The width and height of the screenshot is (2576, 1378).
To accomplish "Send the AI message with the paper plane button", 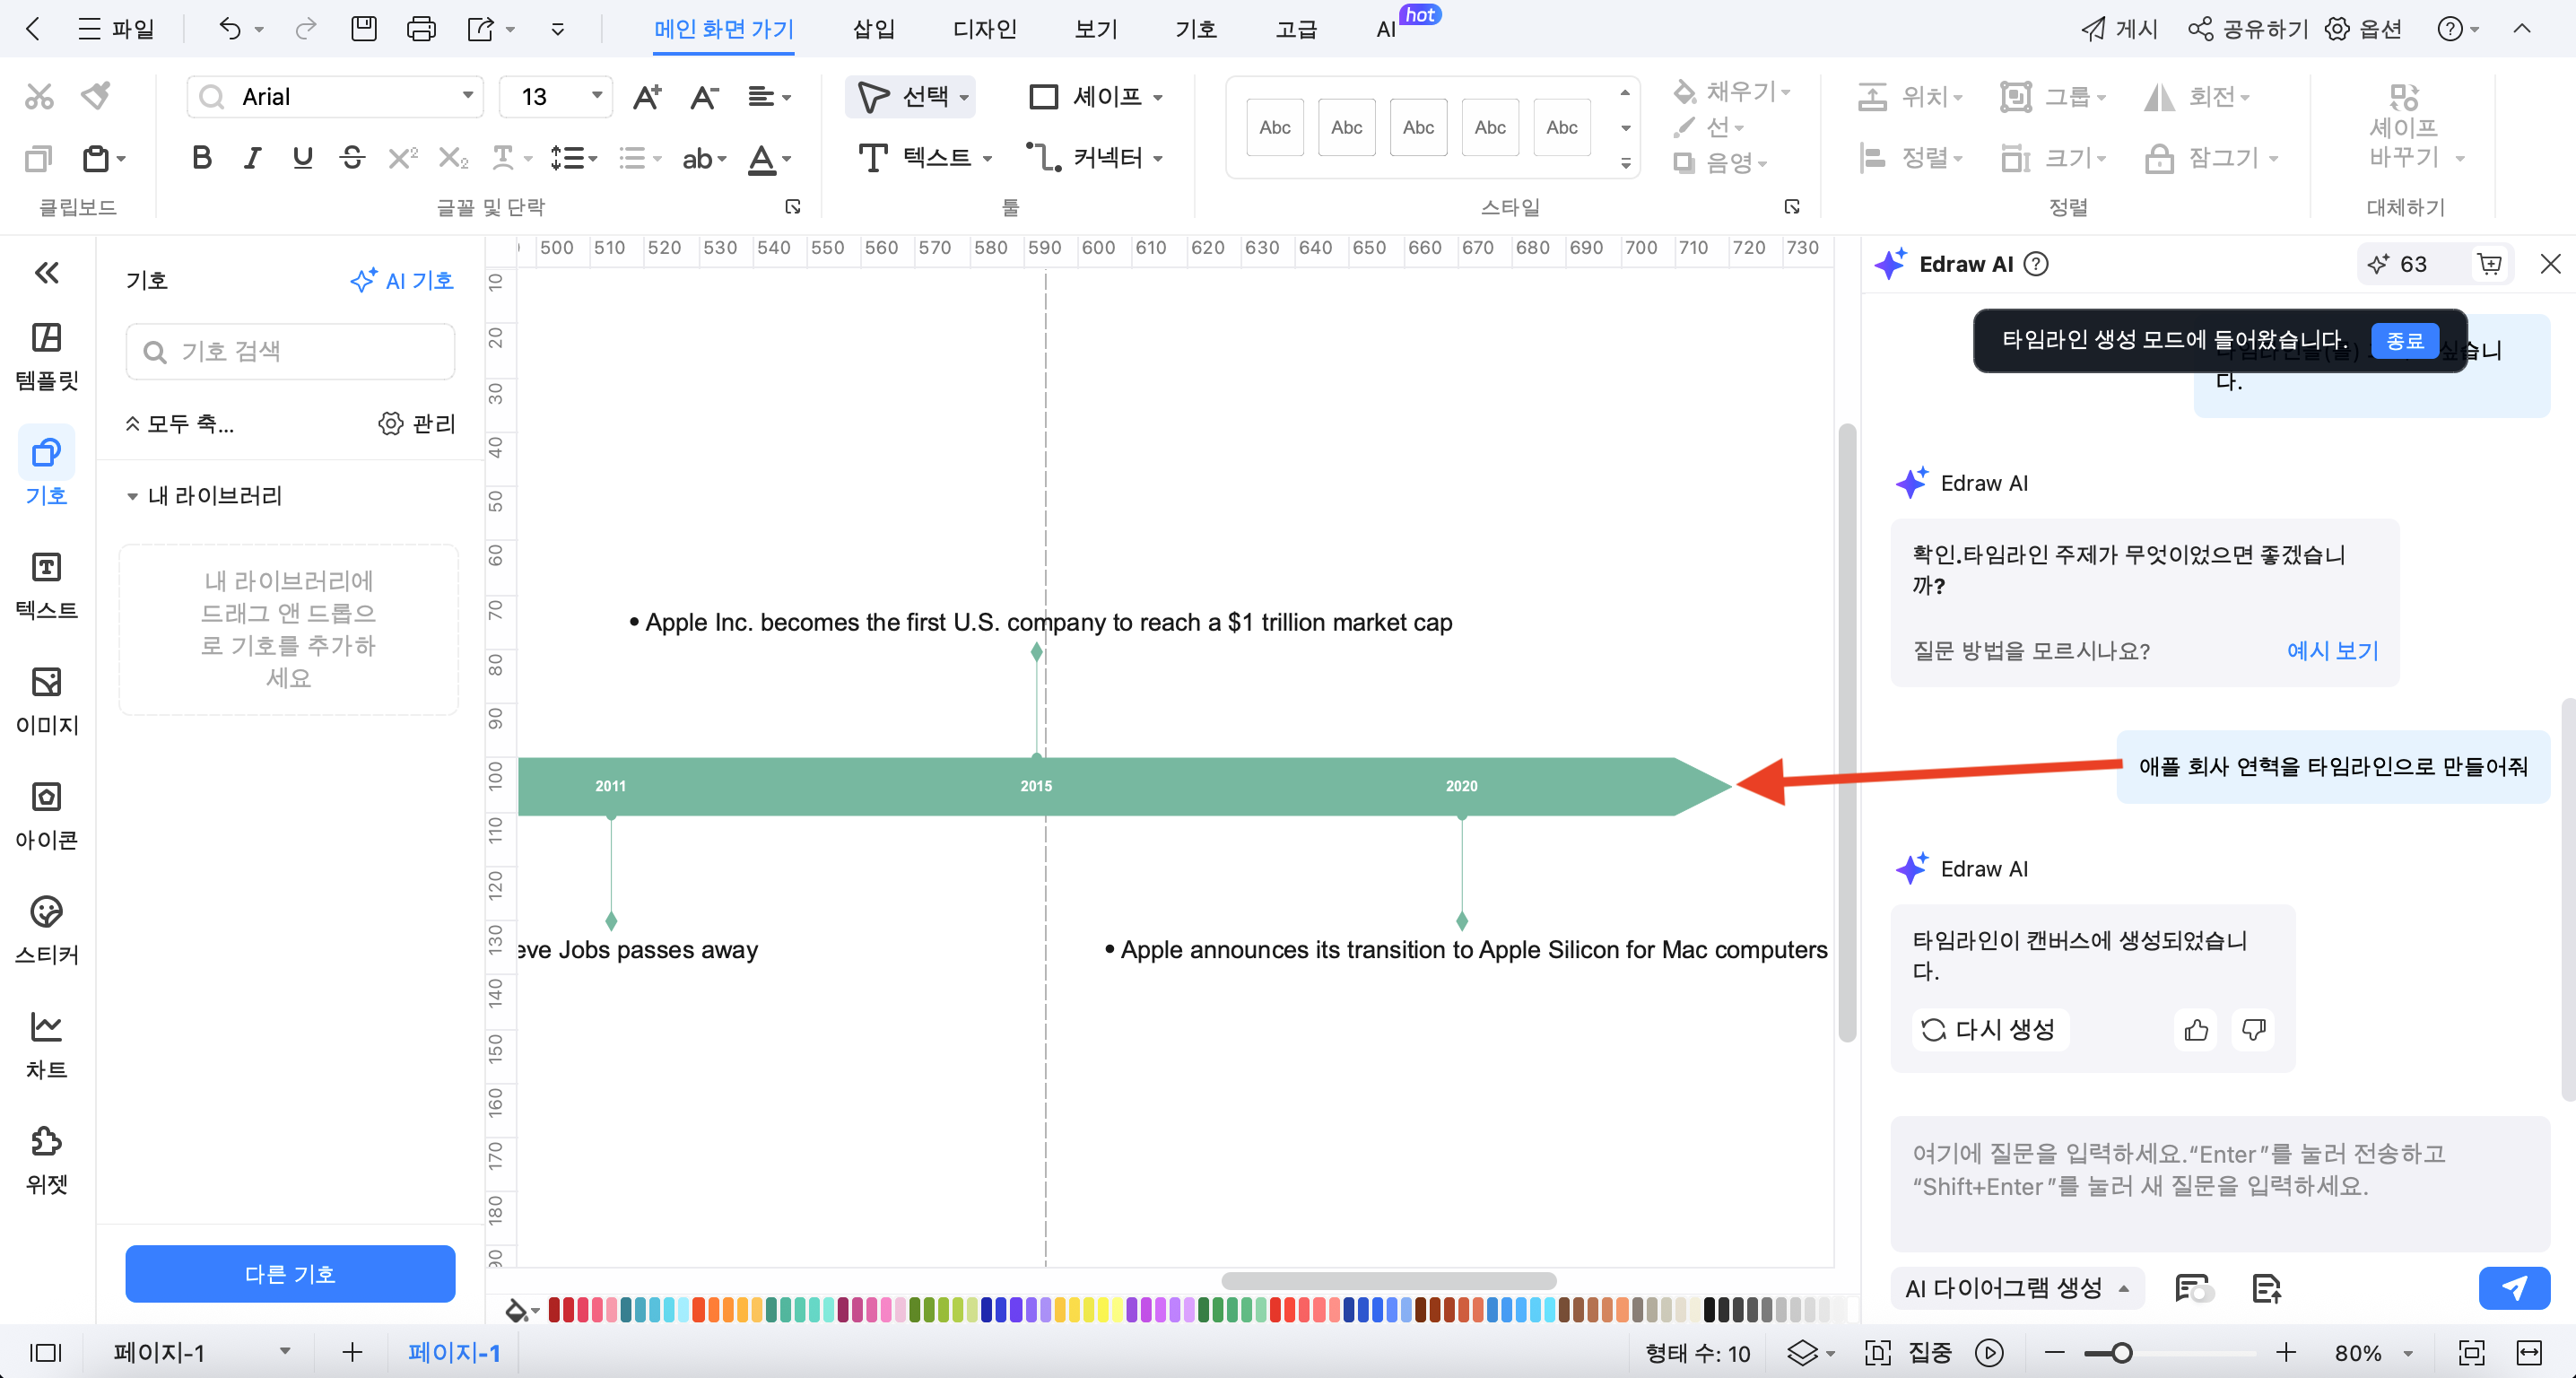I will [x=2514, y=1288].
